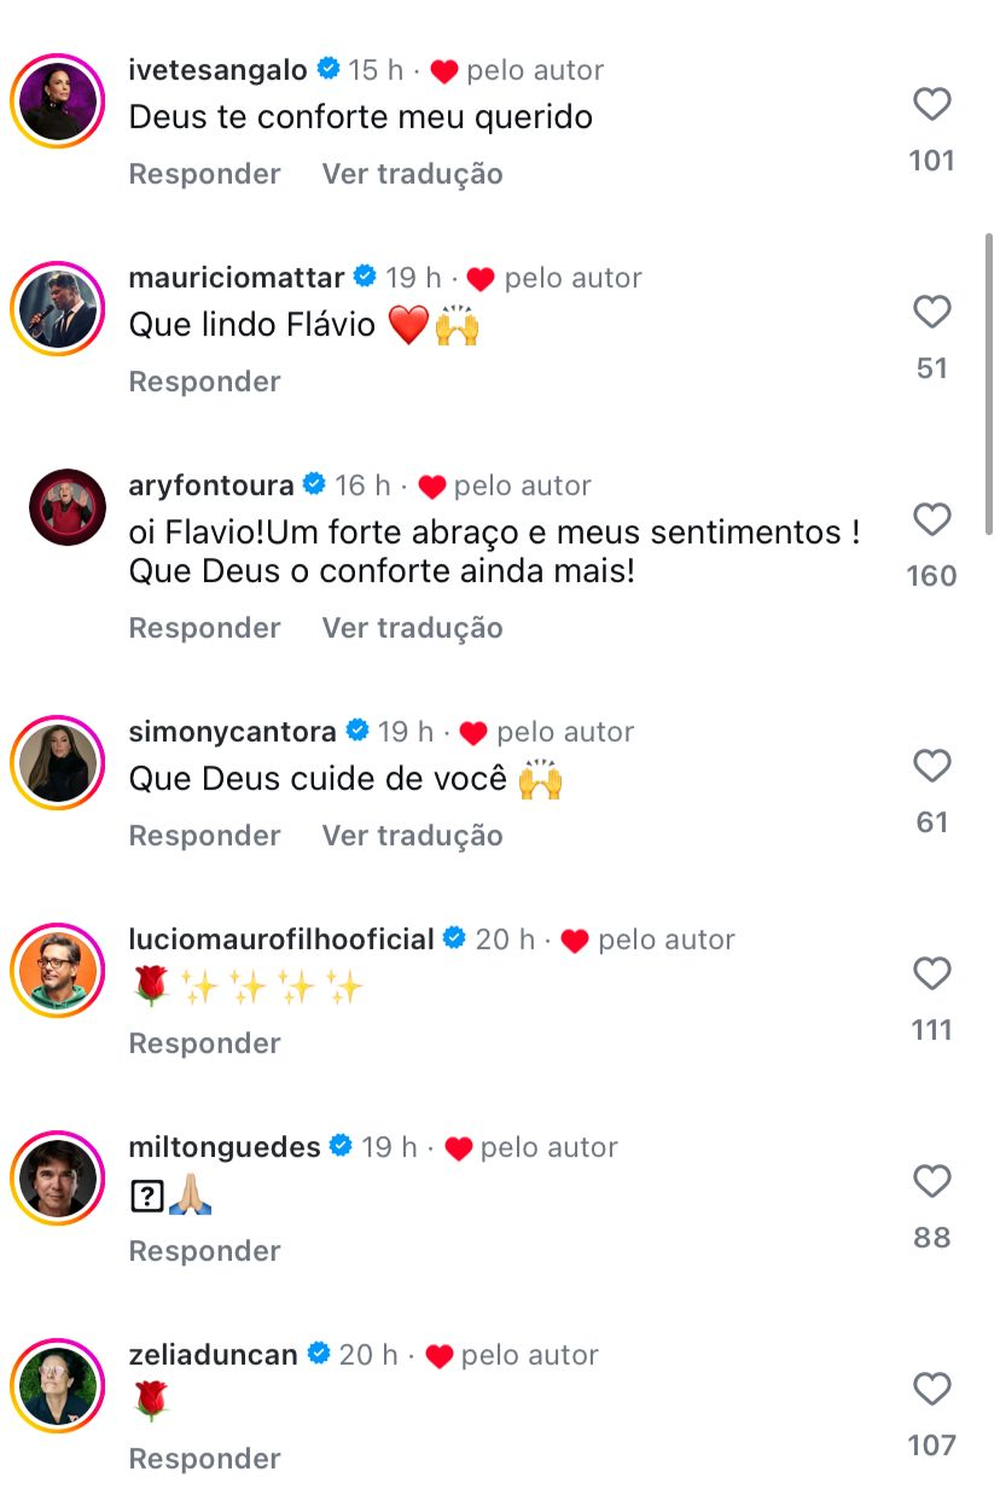Heart simonycantora's comment
The height and width of the screenshot is (1501, 1000).
point(931,766)
